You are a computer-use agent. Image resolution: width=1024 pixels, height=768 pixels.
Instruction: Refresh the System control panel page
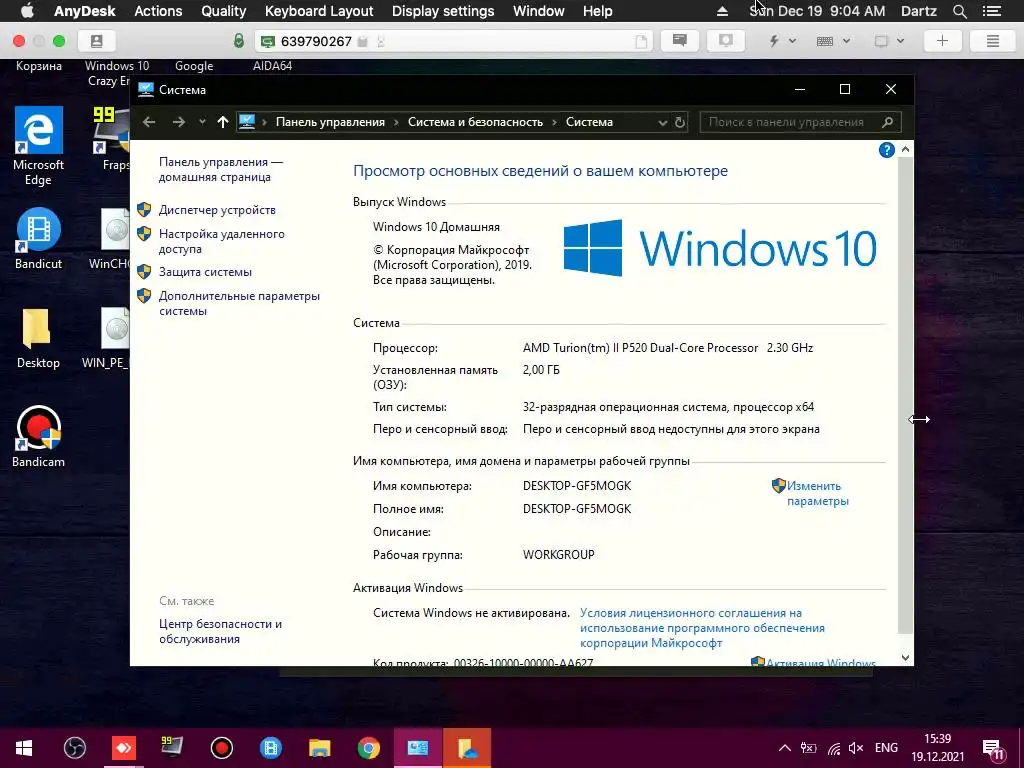click(x=680, y=122)
